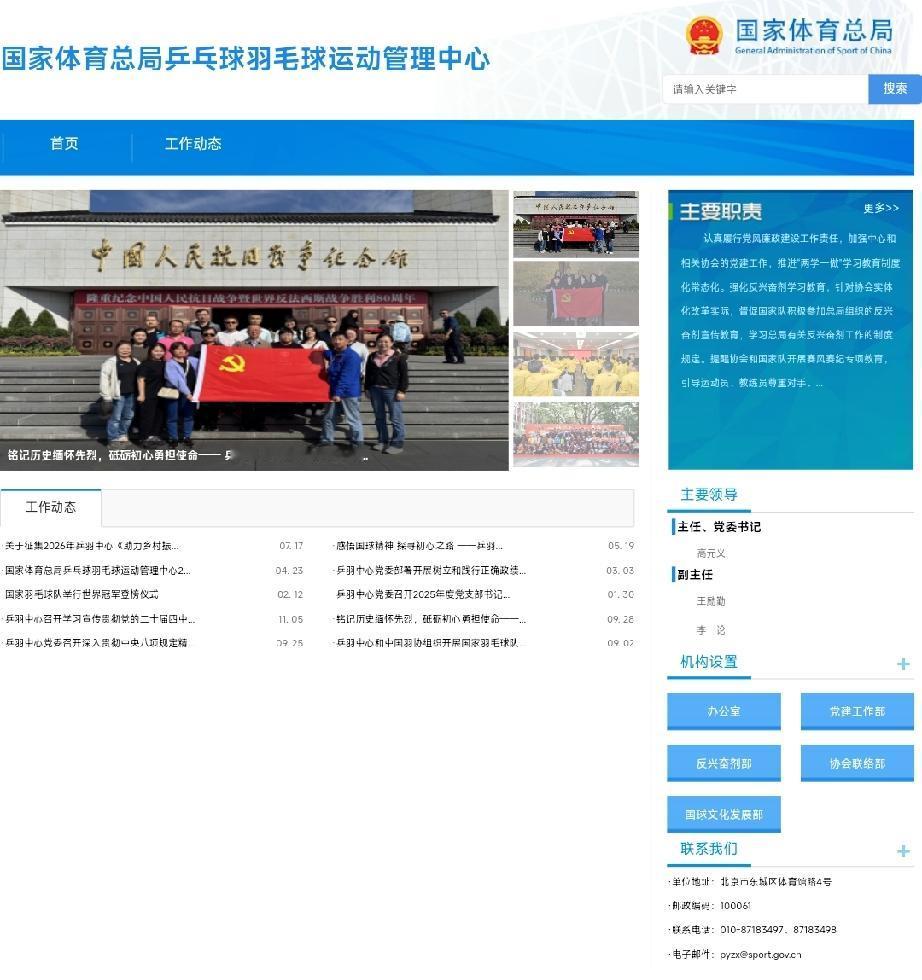Image resolution: width=922 pixels, height=980 pixels.
Task: Click the 主任、党委书记 title label
Action: [719, 527]
